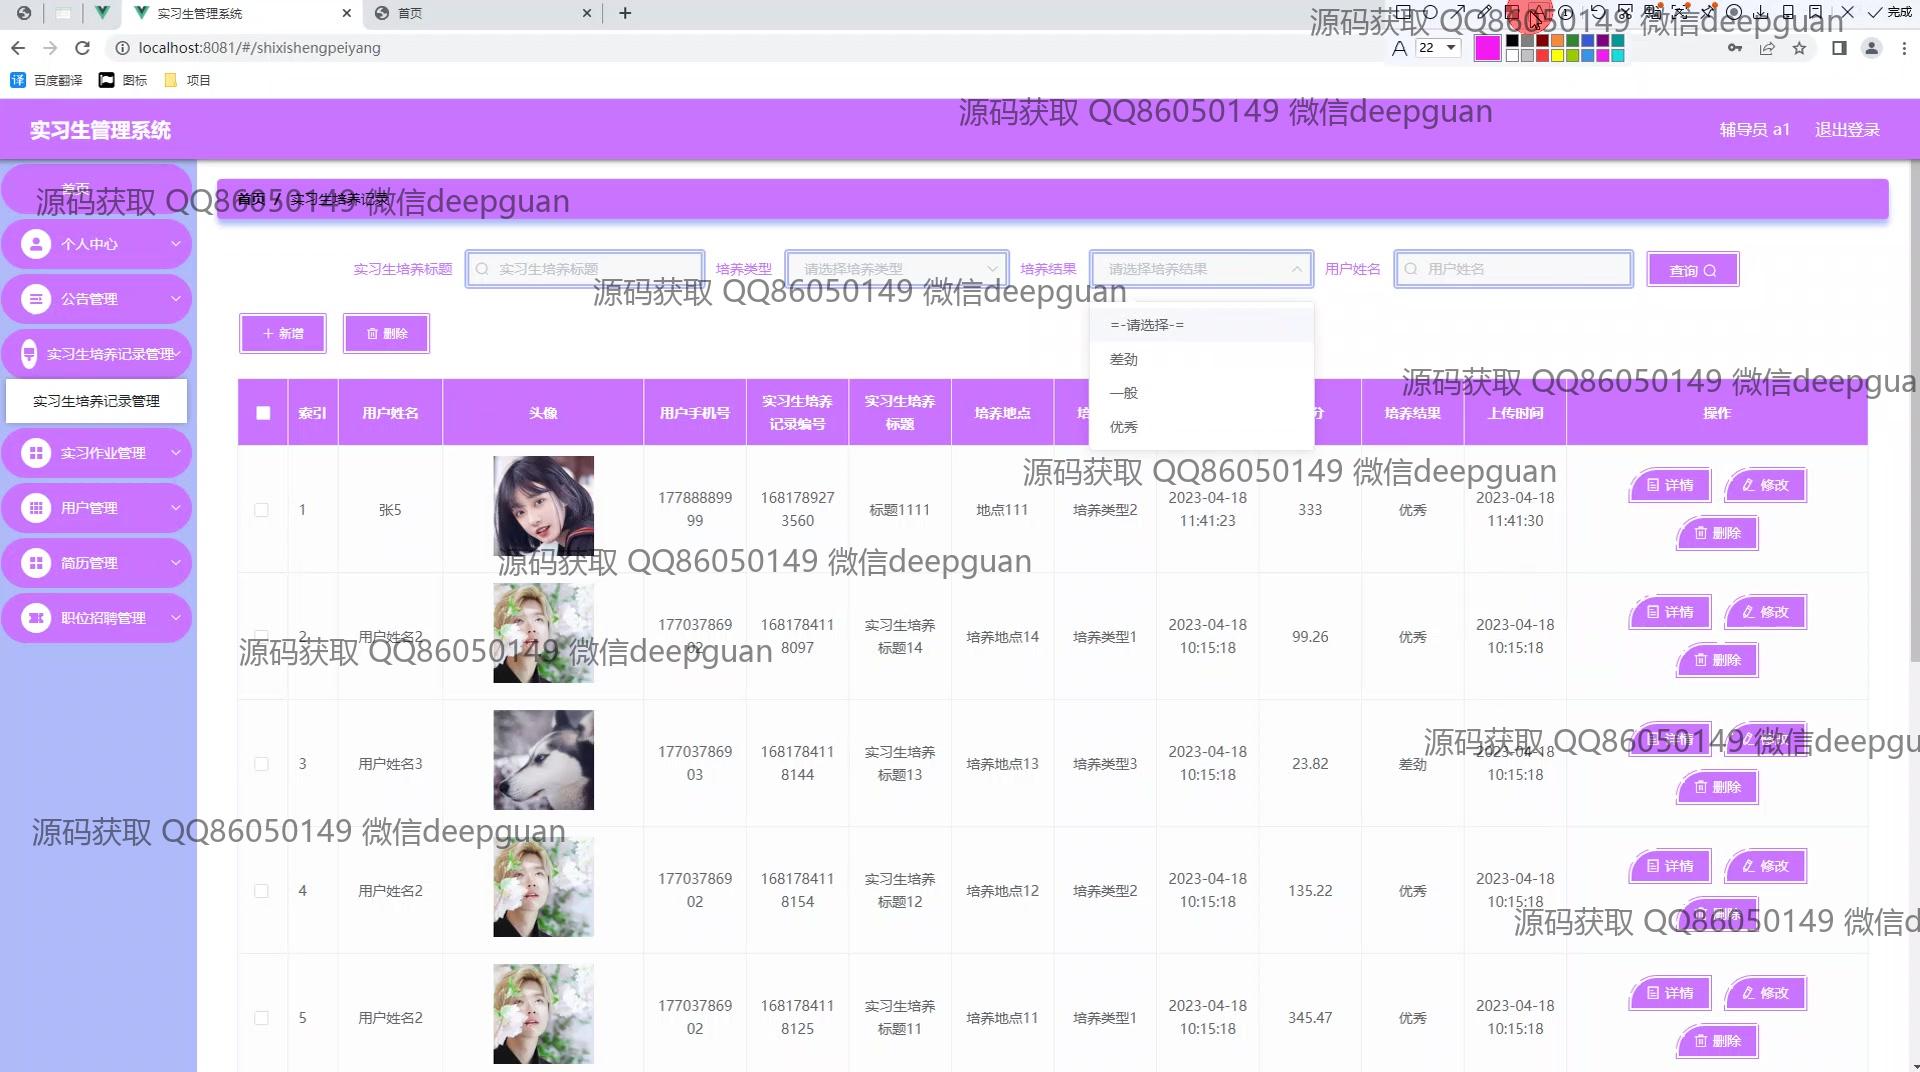This screenshot has height=1072, width=1920.
Task: Choose 差劲 option in the dropdown list
Action: (1123, 359)
